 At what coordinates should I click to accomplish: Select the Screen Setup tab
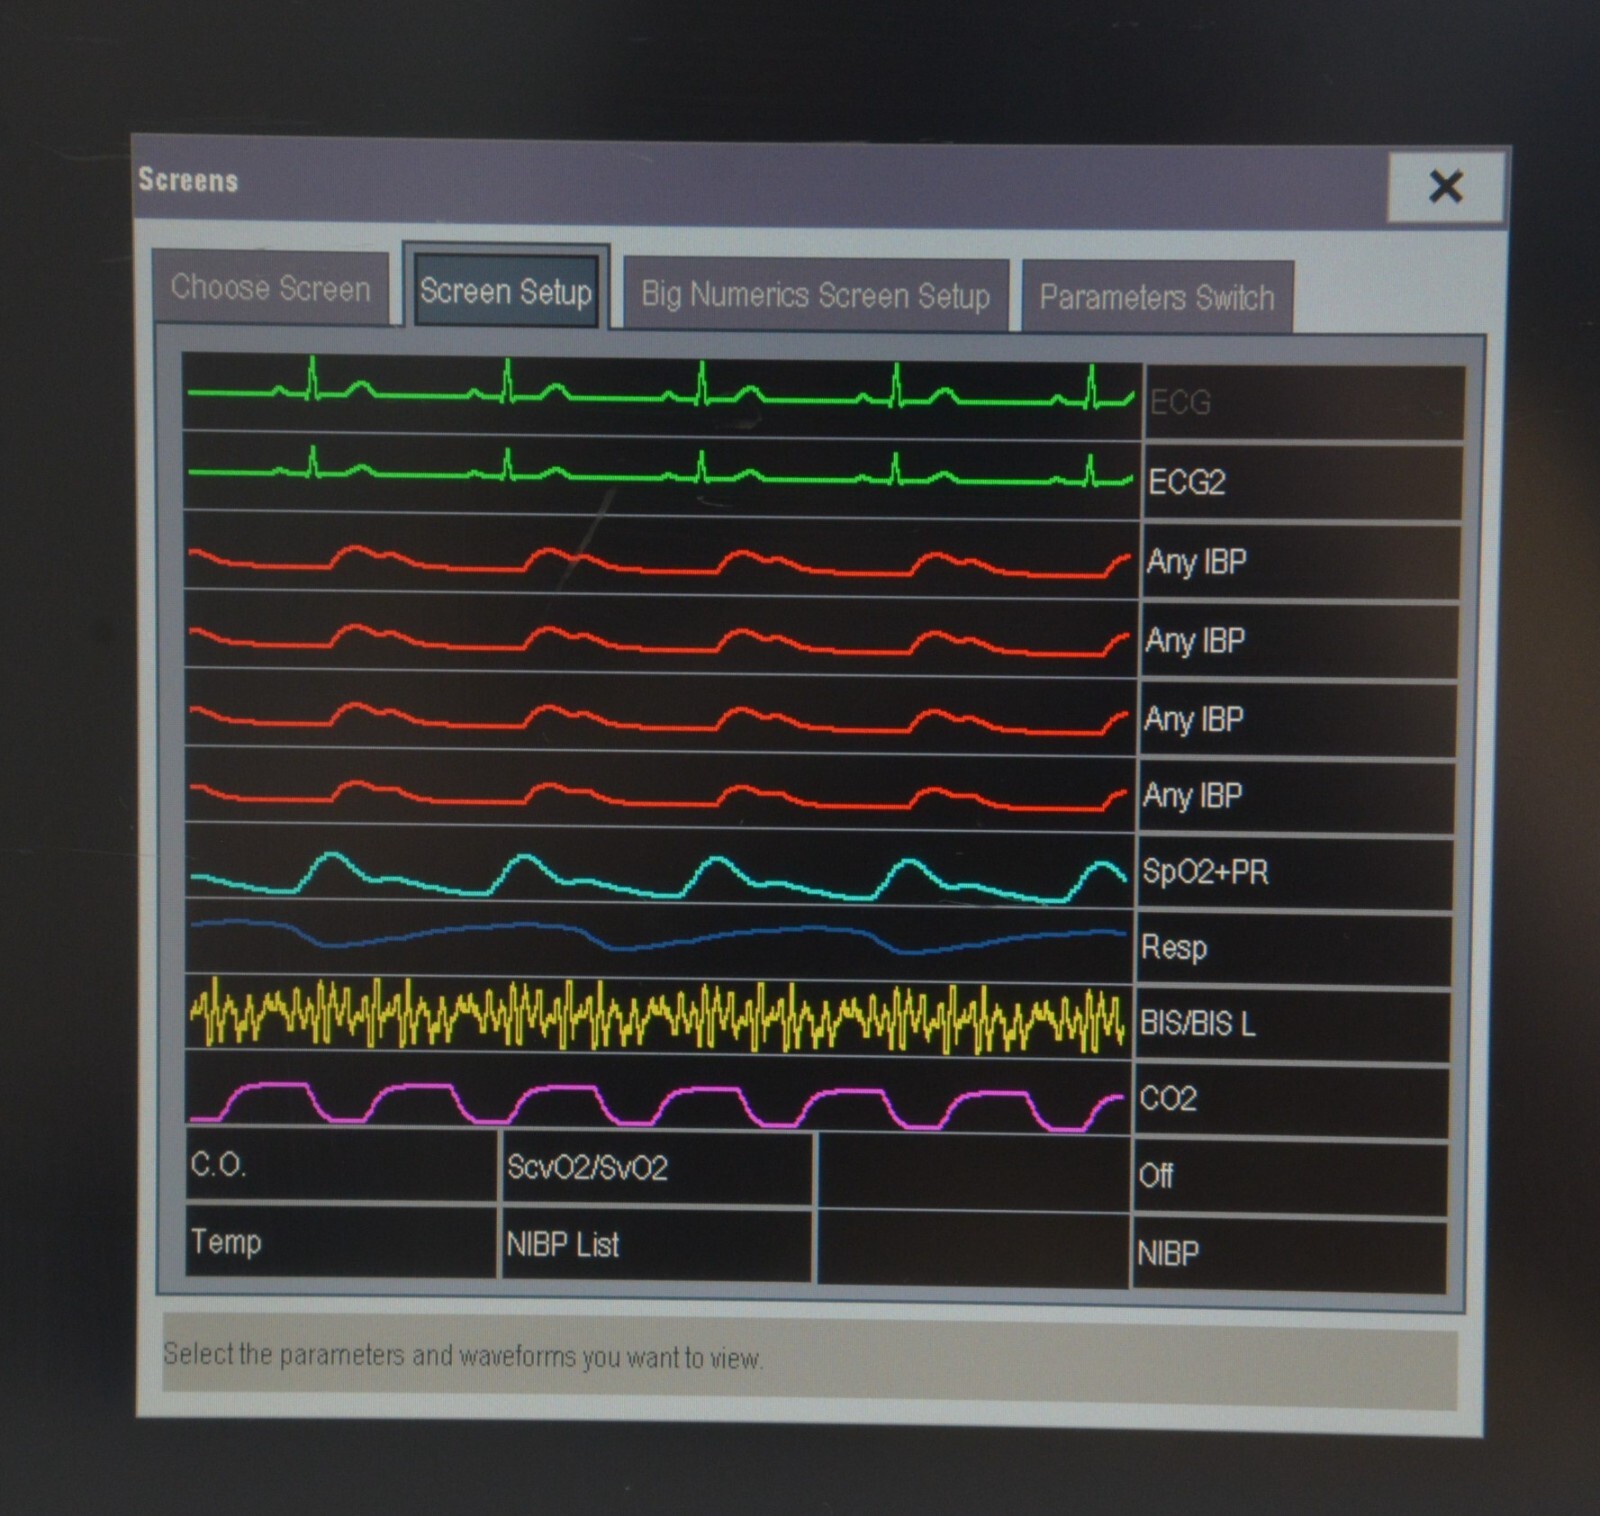506,292
